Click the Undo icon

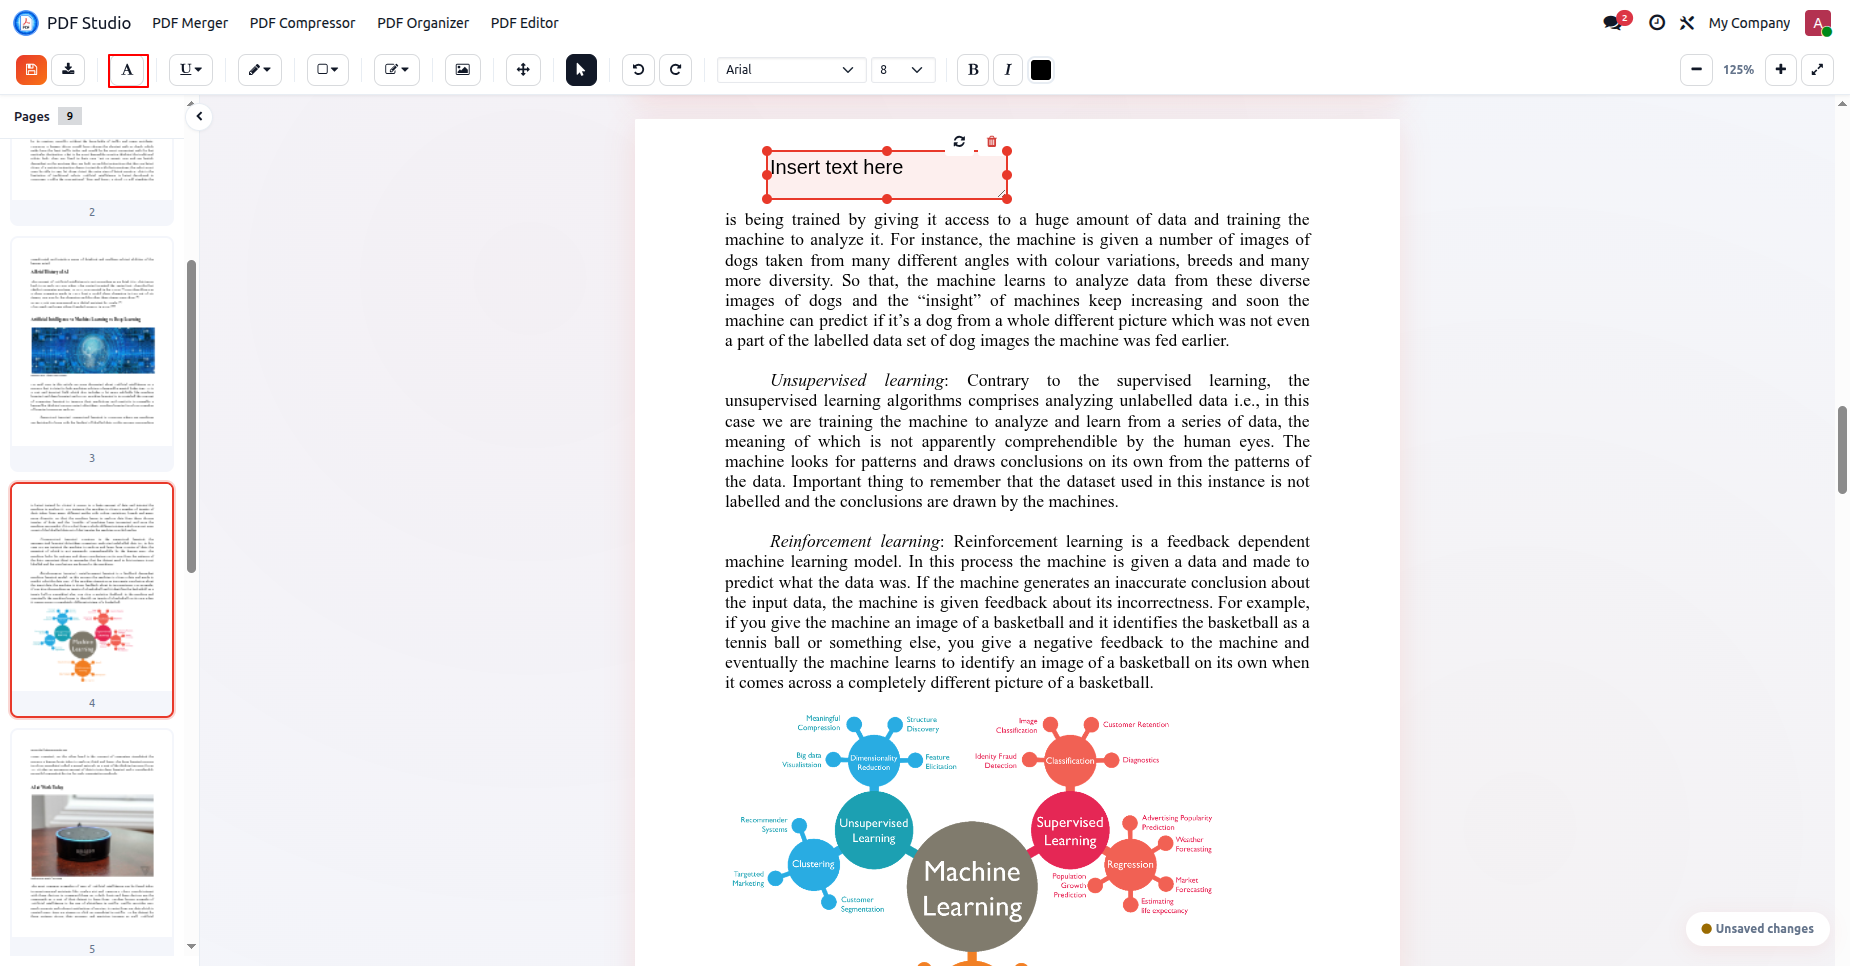point(638,70)
